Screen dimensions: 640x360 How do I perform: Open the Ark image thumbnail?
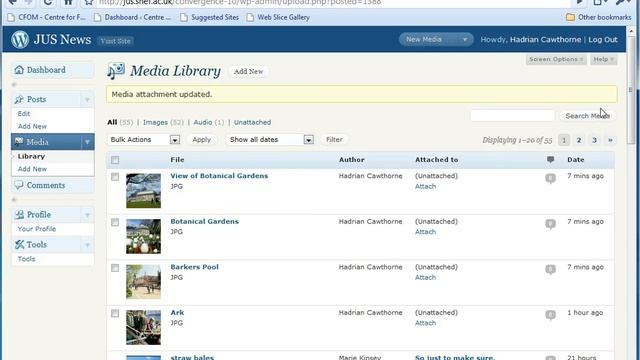tap(143, 327)
